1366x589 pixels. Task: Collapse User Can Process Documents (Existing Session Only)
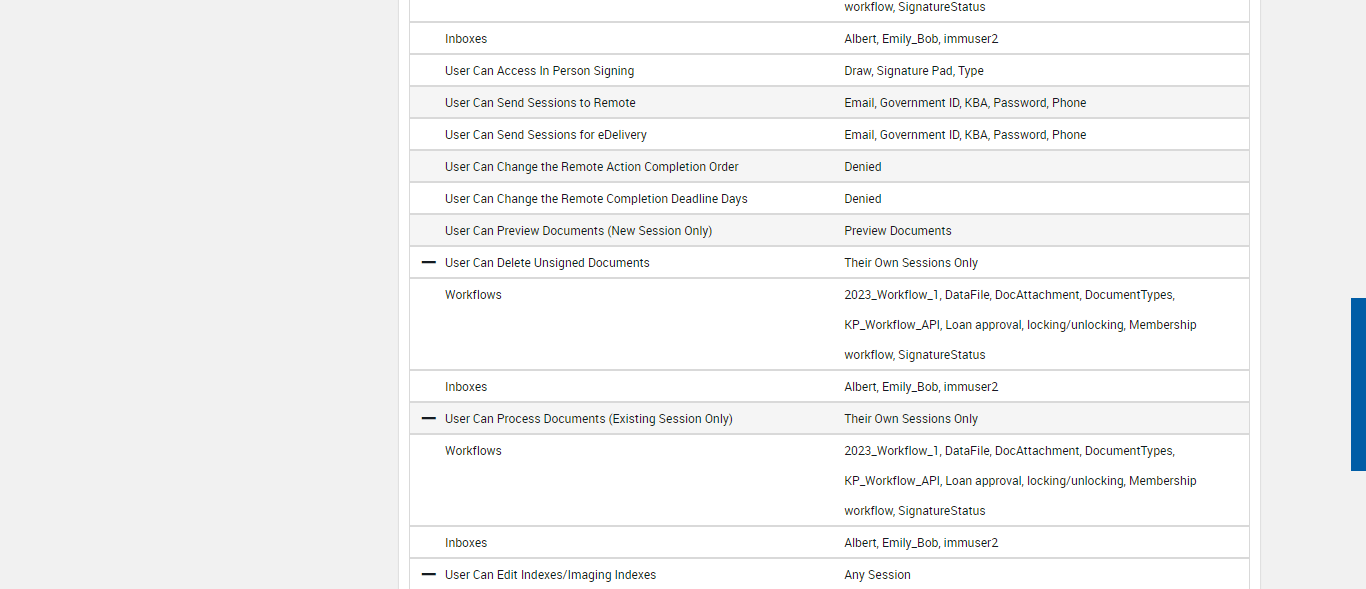pos(429,418)
